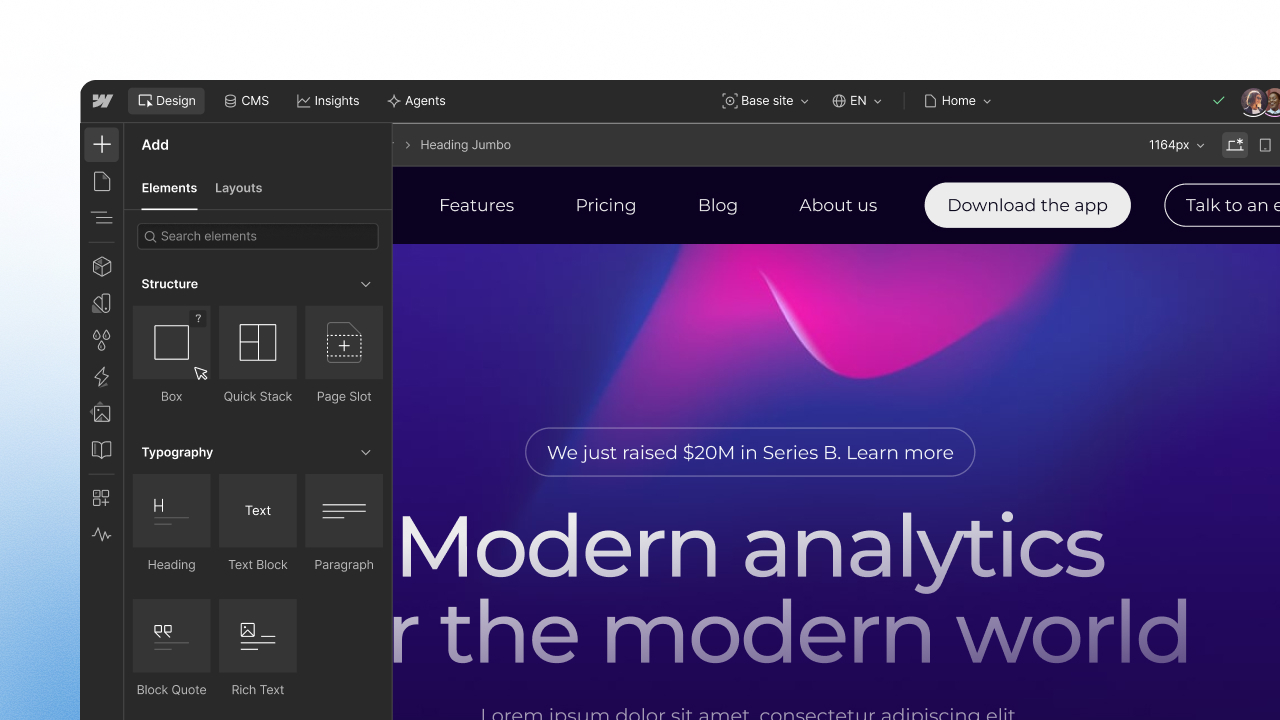Switch to Design mode
The width and height of the screenshot is (1280, 720).
[x=167, y=101]
